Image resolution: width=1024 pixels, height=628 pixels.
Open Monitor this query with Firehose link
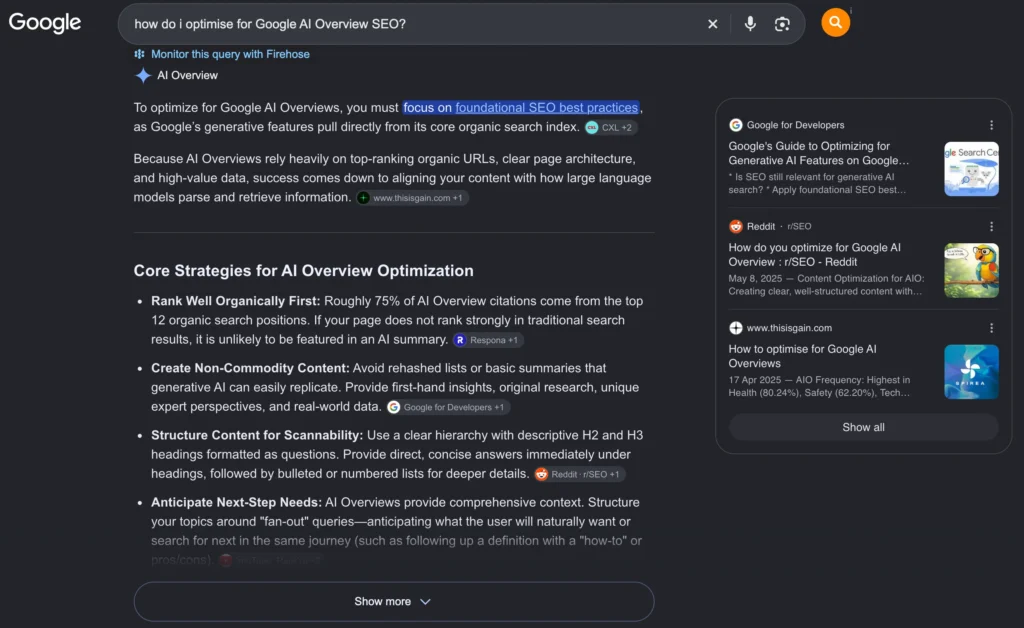230,54
